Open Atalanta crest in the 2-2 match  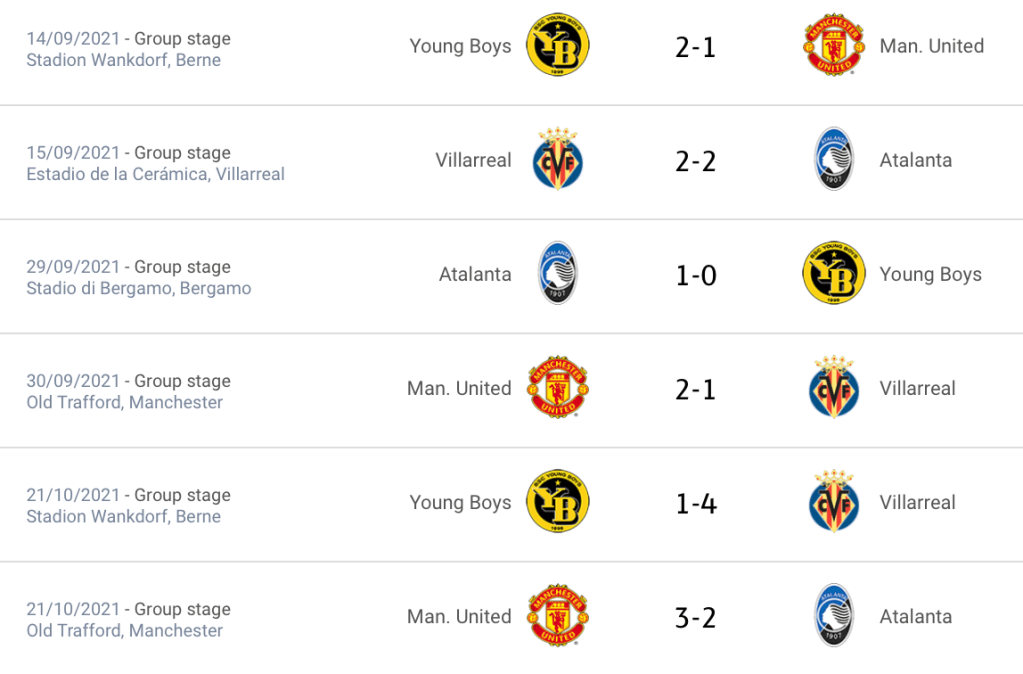click(x=834, y=160)
